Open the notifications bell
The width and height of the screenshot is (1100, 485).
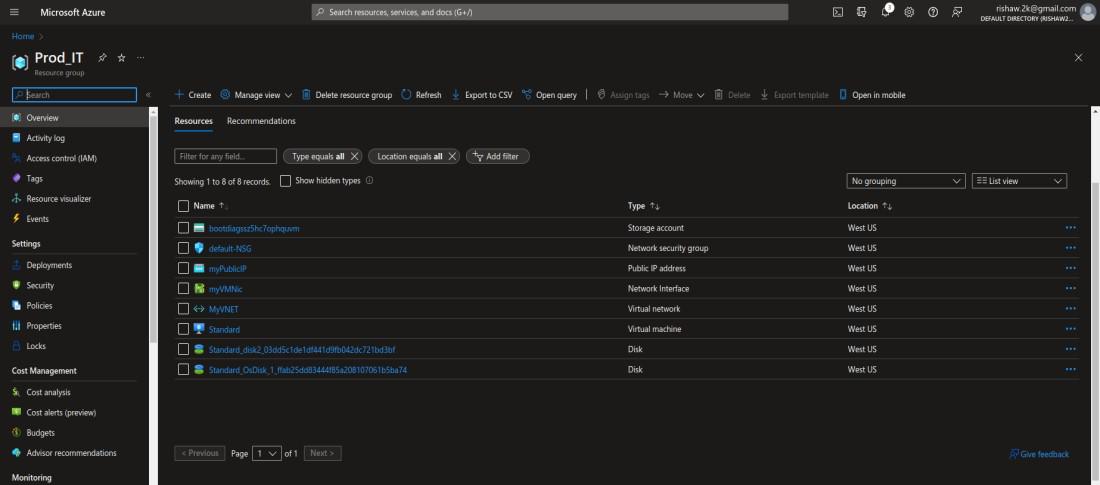coord(885,12)
